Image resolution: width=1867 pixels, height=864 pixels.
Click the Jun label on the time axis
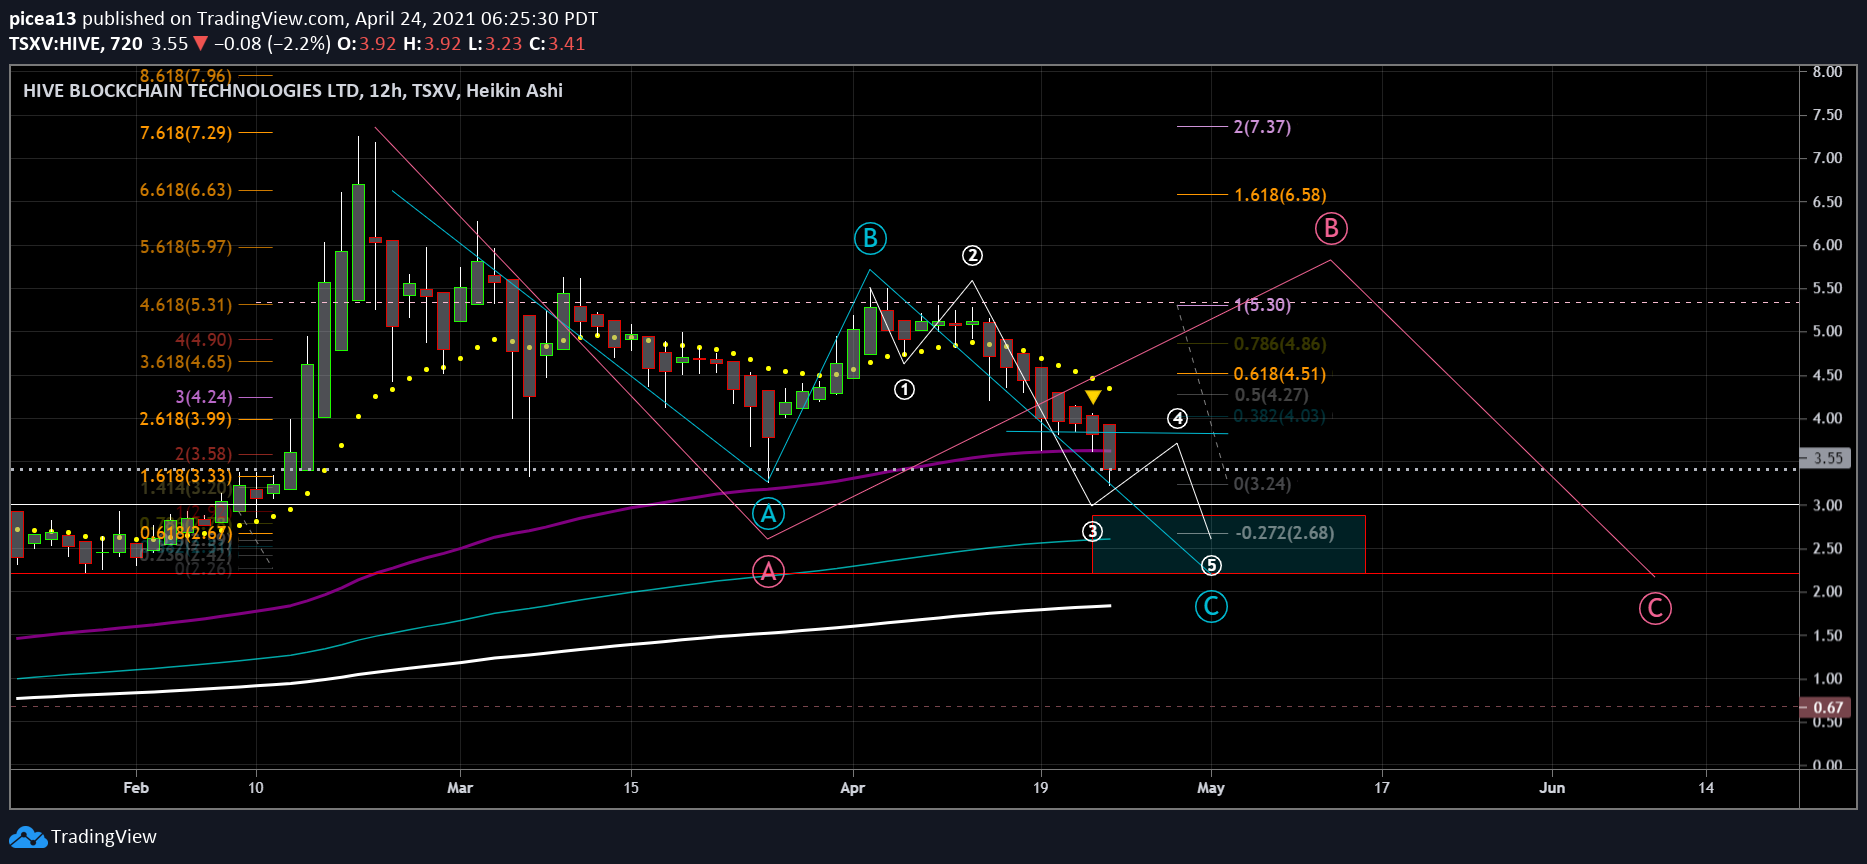pyautogui.click(x=1552, y=788)
